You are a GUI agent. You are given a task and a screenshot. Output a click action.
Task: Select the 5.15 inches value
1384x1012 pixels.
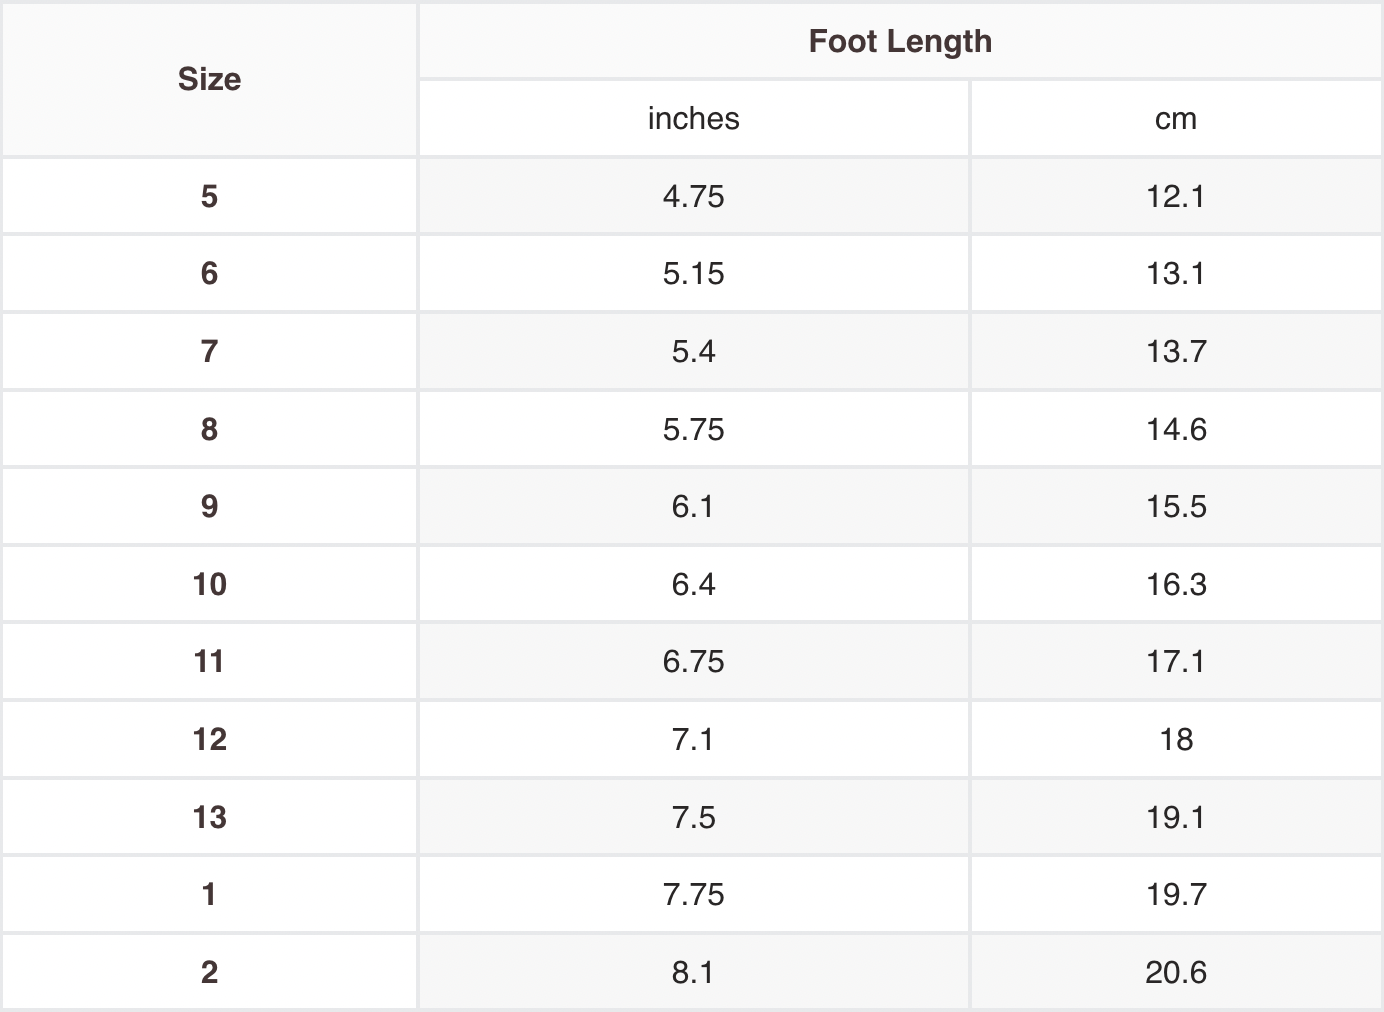[693, 273]
